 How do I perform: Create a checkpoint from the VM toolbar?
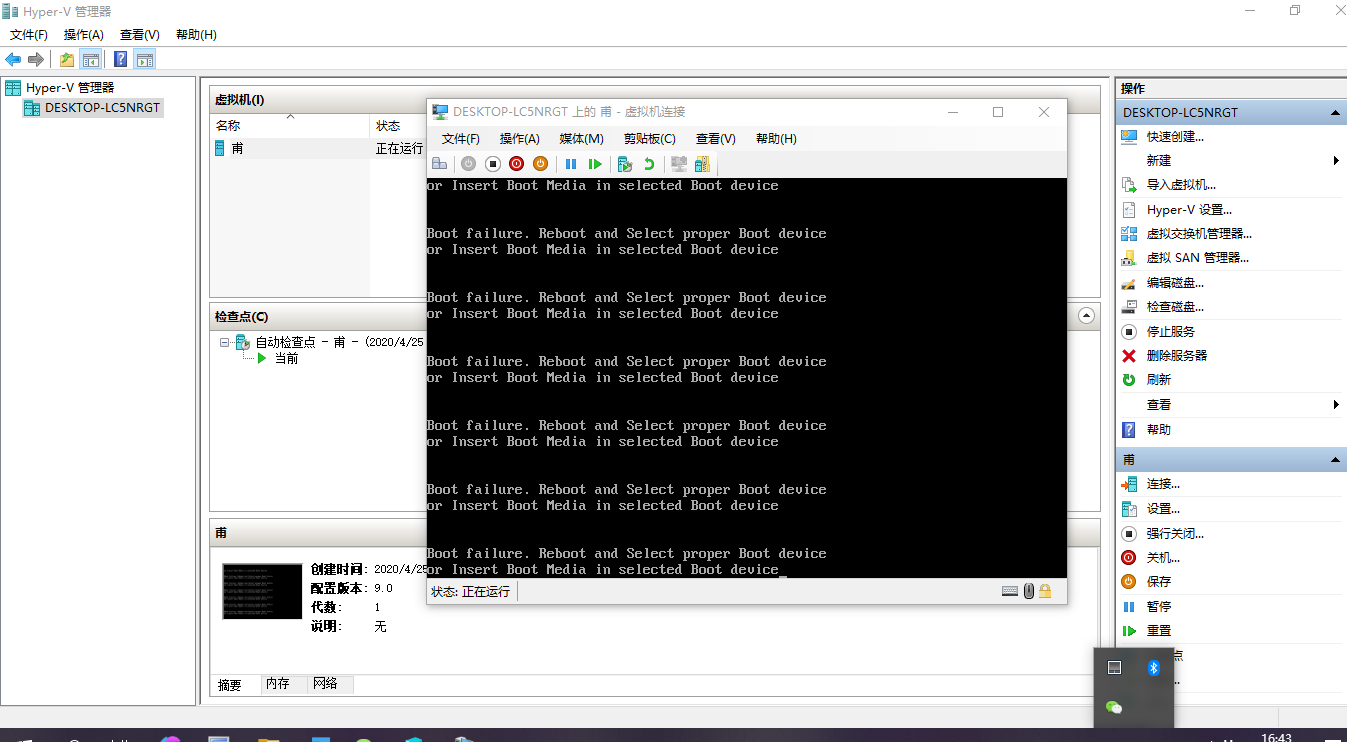coord(625,164)
